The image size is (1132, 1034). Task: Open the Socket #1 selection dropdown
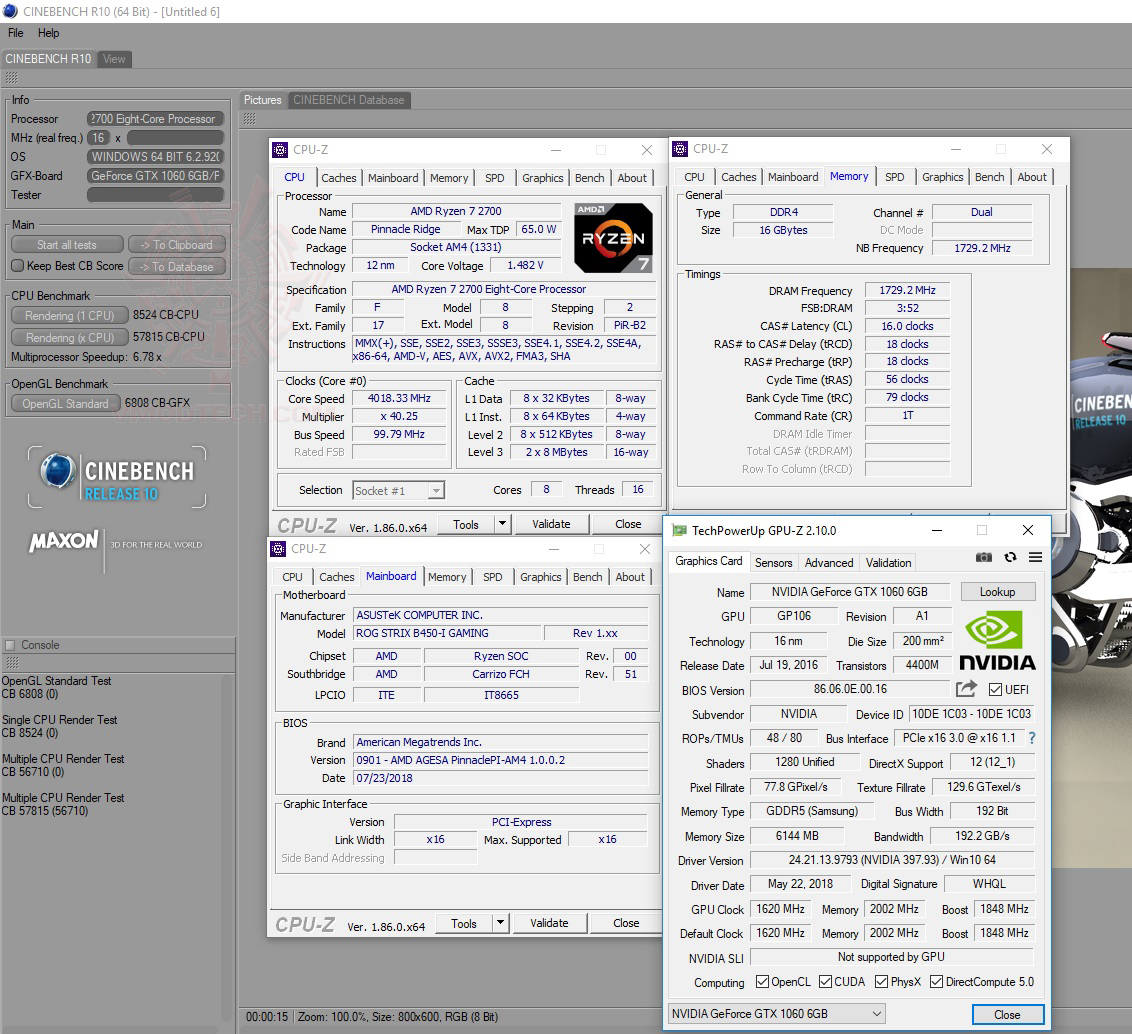point(435,490)
